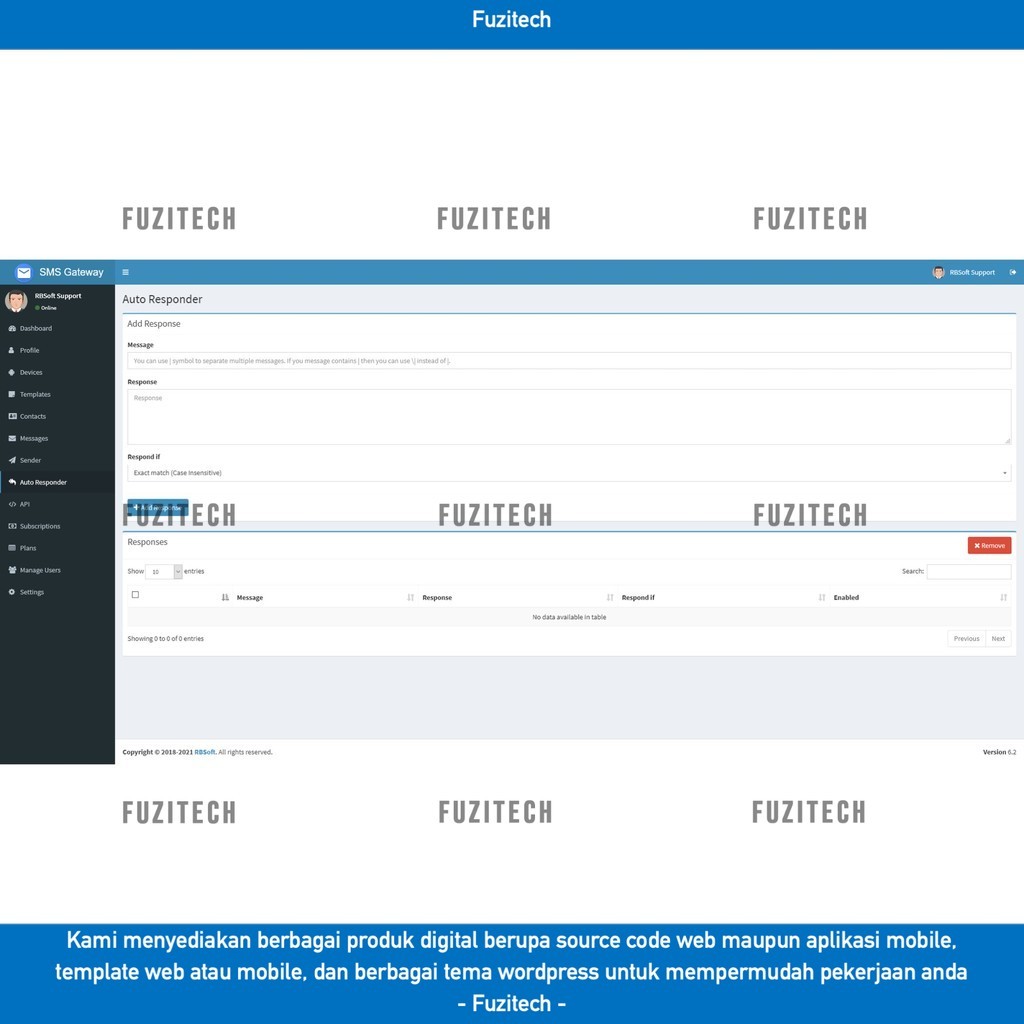Click the Plans list icon
Image resolution: width=1024 pixels, height=1024 pixels.
(x=12, y=548)
